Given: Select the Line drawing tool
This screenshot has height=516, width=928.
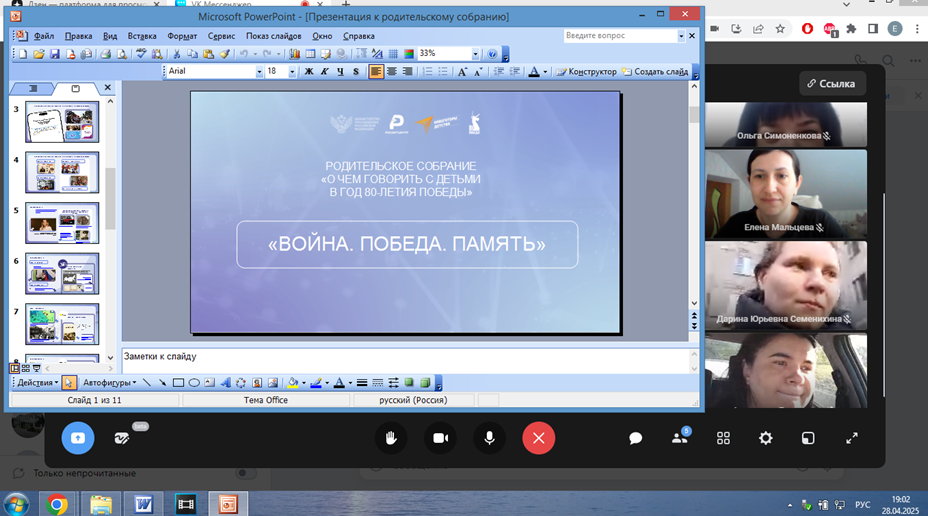Looking at the screenshot, I should click(x=147, y=383).
